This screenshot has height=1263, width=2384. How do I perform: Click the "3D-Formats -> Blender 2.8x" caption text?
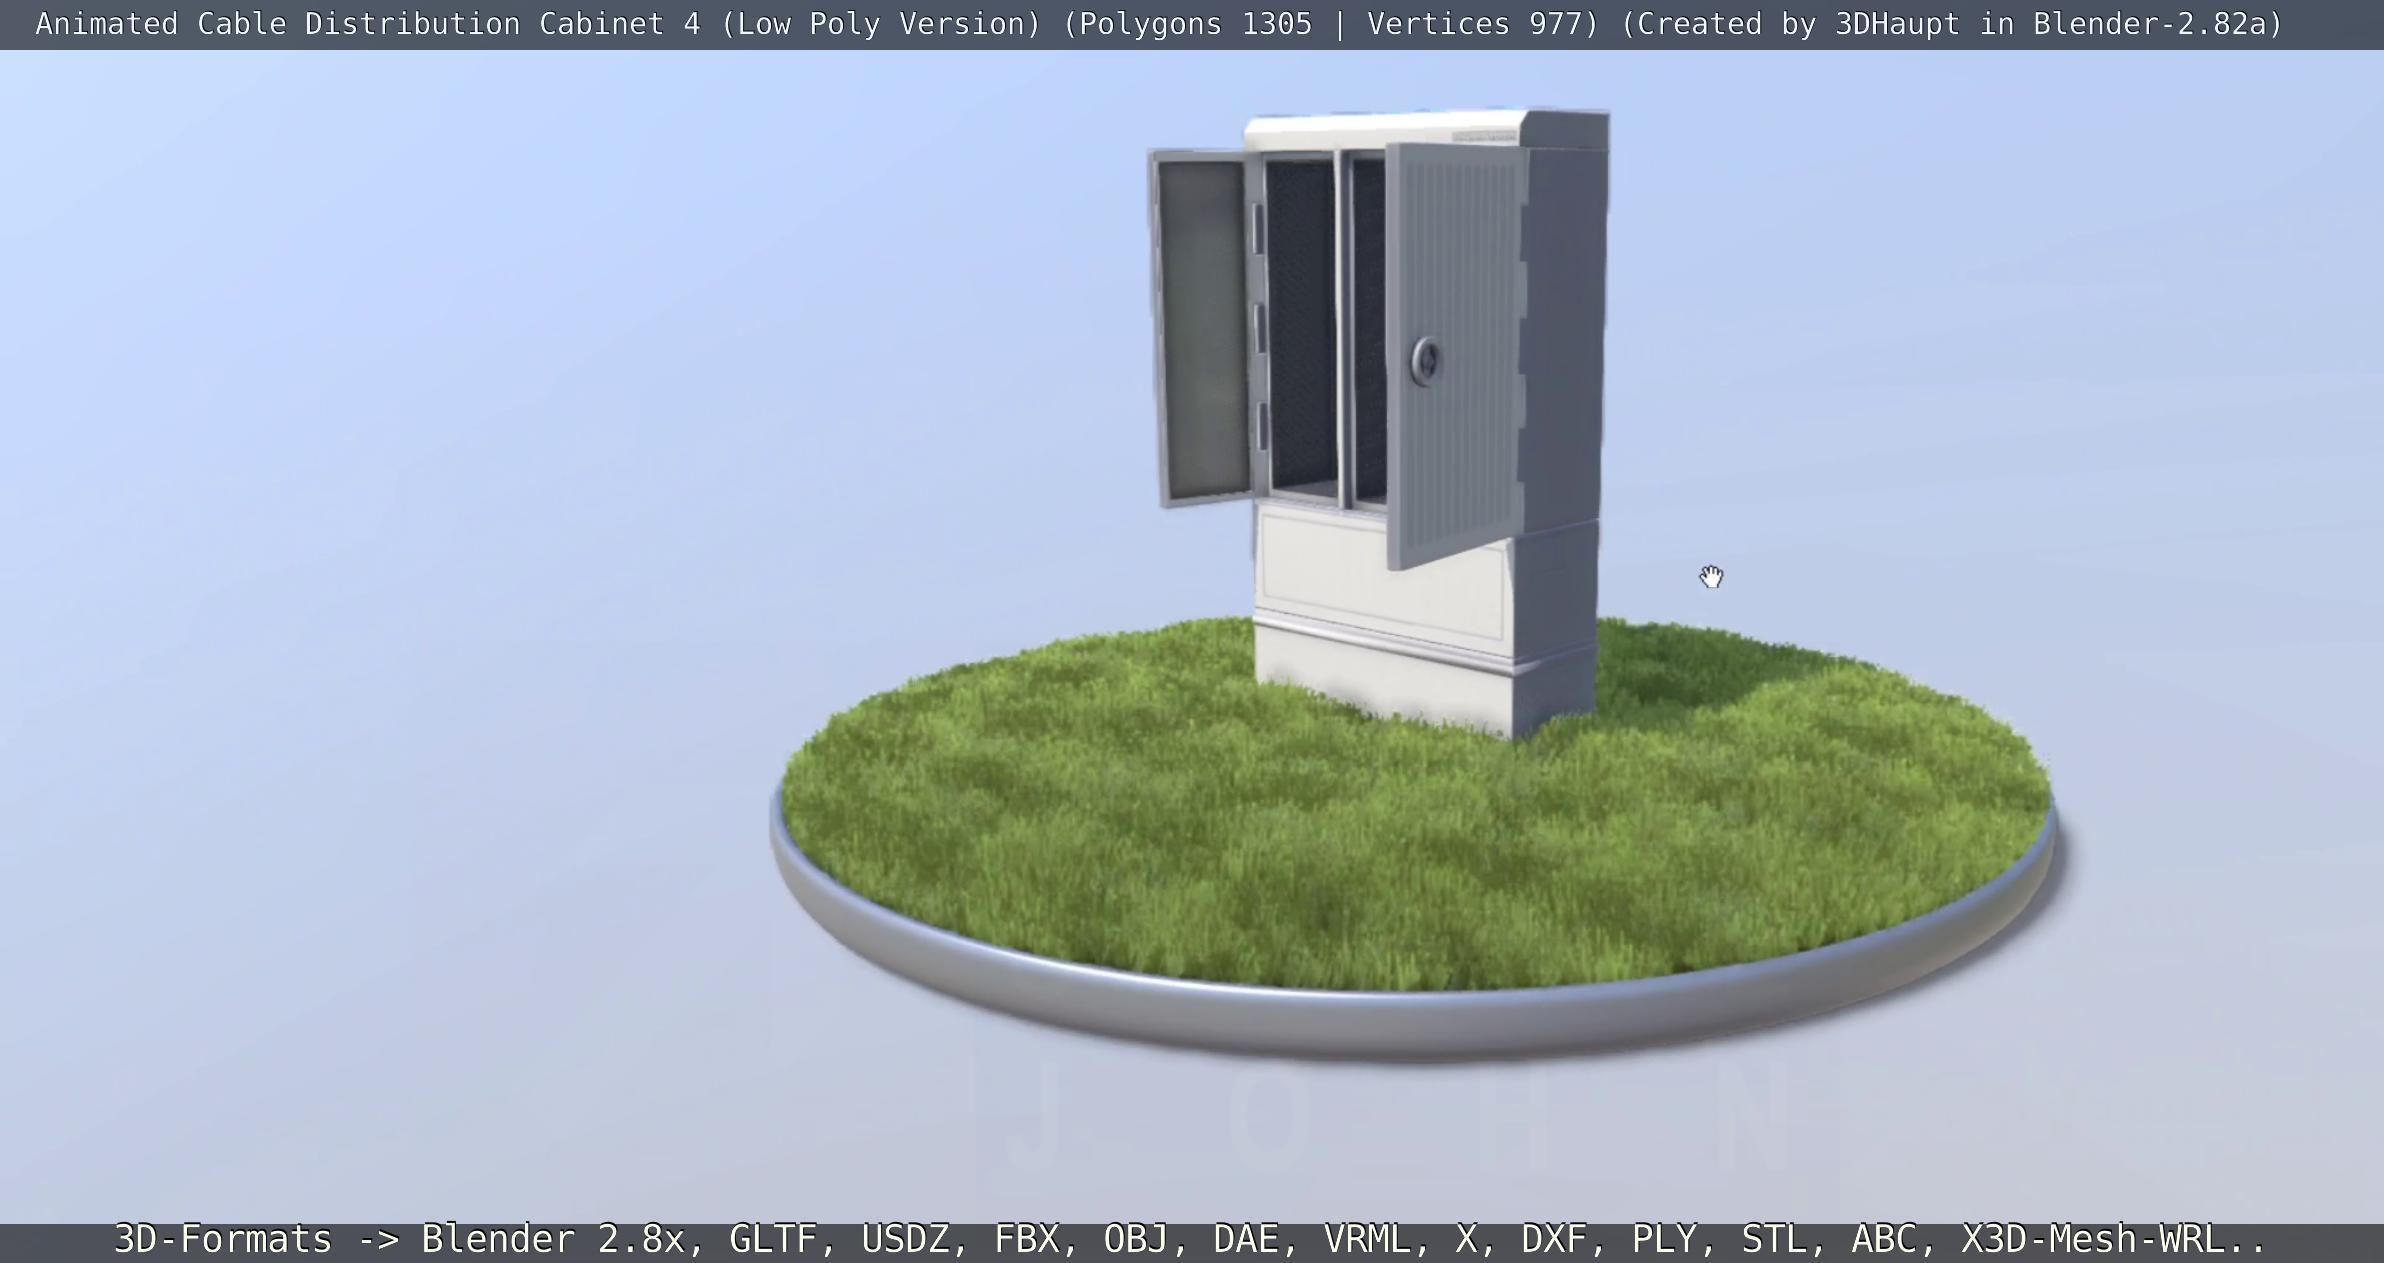[400, 1240]
